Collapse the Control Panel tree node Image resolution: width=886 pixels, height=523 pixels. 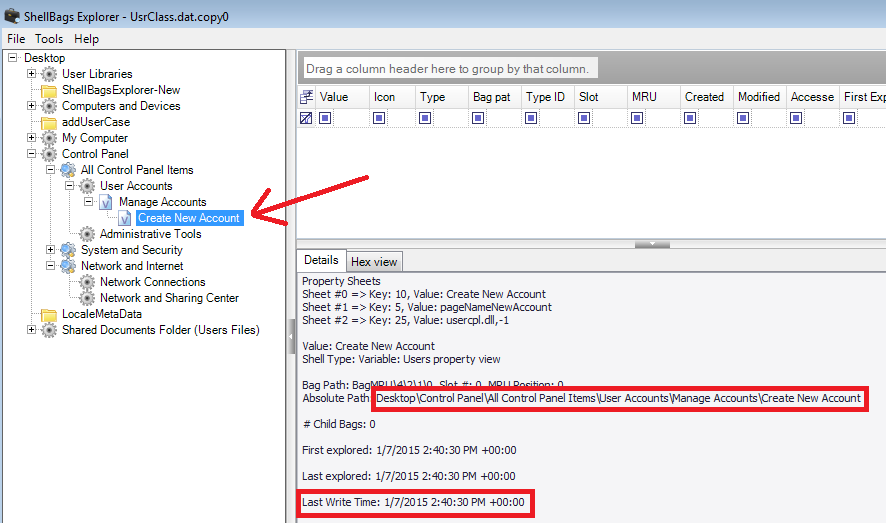32,154
